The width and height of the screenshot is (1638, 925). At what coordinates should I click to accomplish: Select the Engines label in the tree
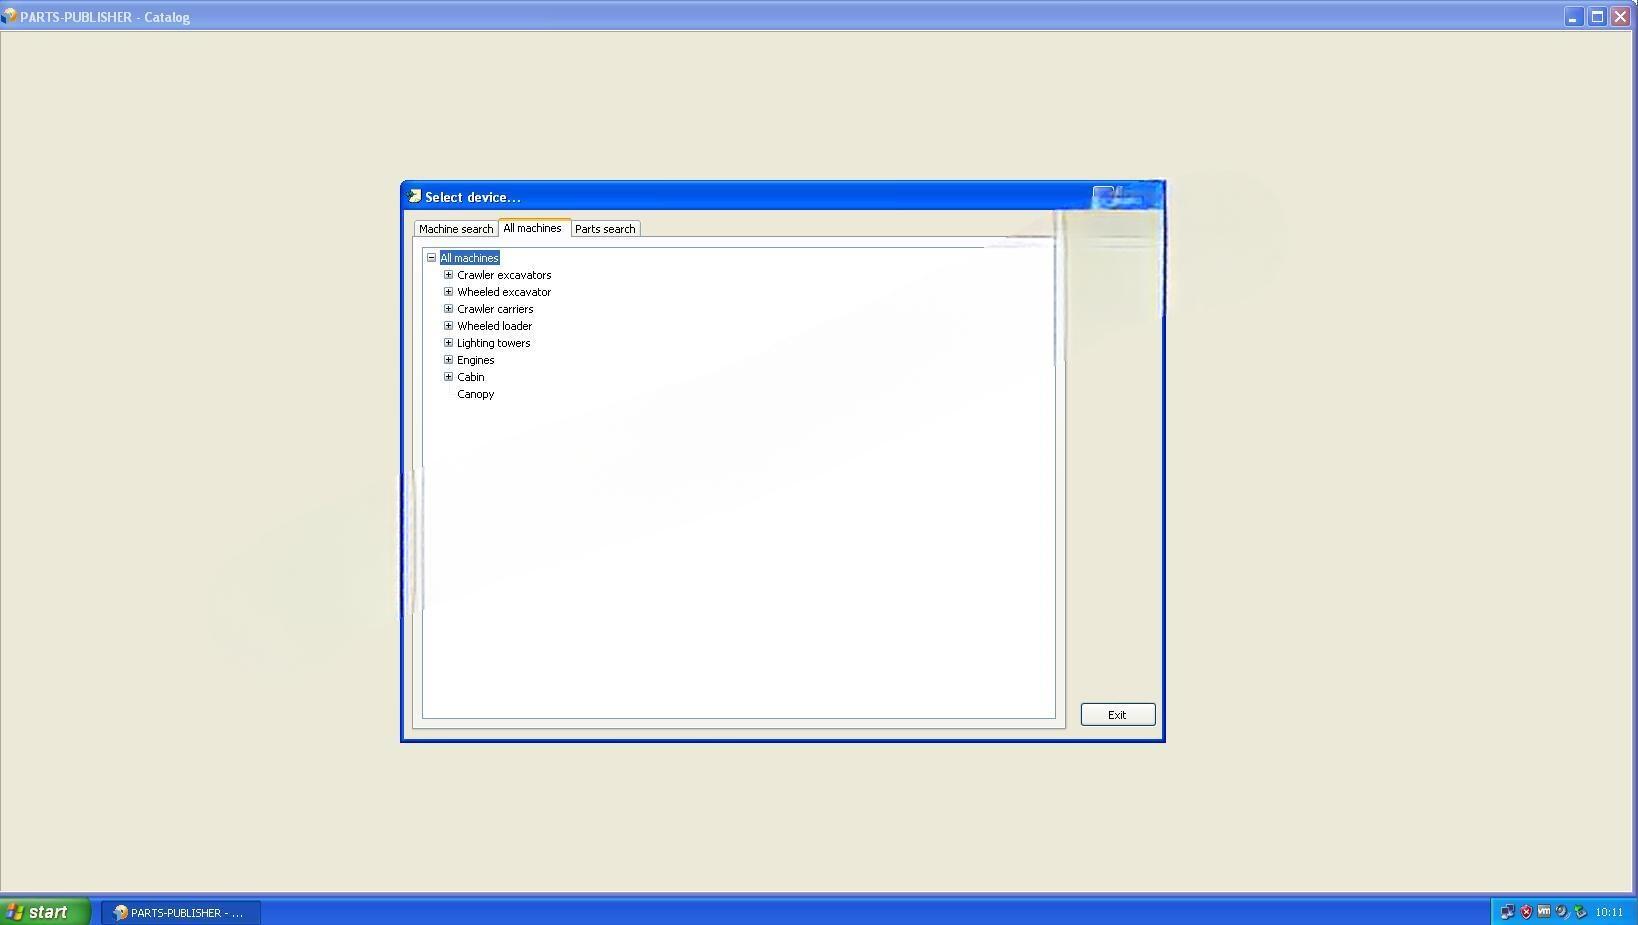click(x=475, y=360)
